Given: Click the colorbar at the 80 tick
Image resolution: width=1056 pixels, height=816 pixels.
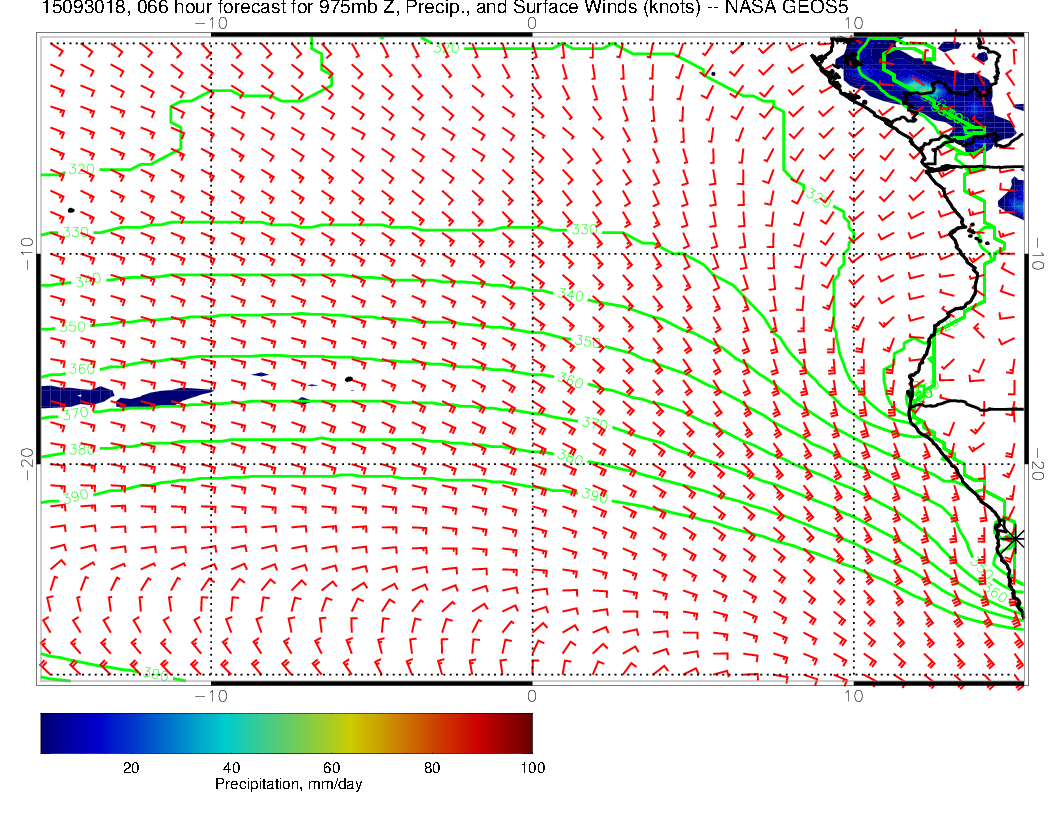Looking at the screenshot, I should pos(432,732).
